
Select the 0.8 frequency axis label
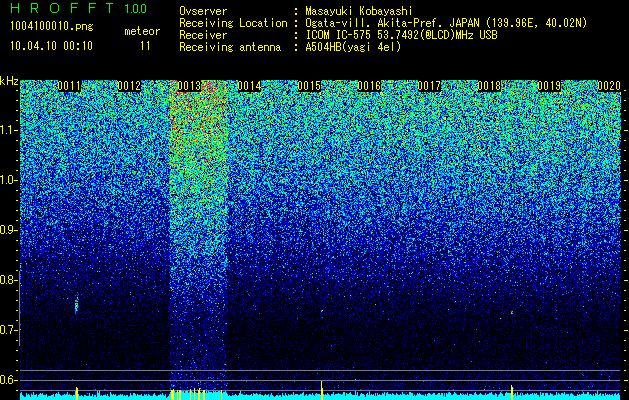tap(9, 280)
